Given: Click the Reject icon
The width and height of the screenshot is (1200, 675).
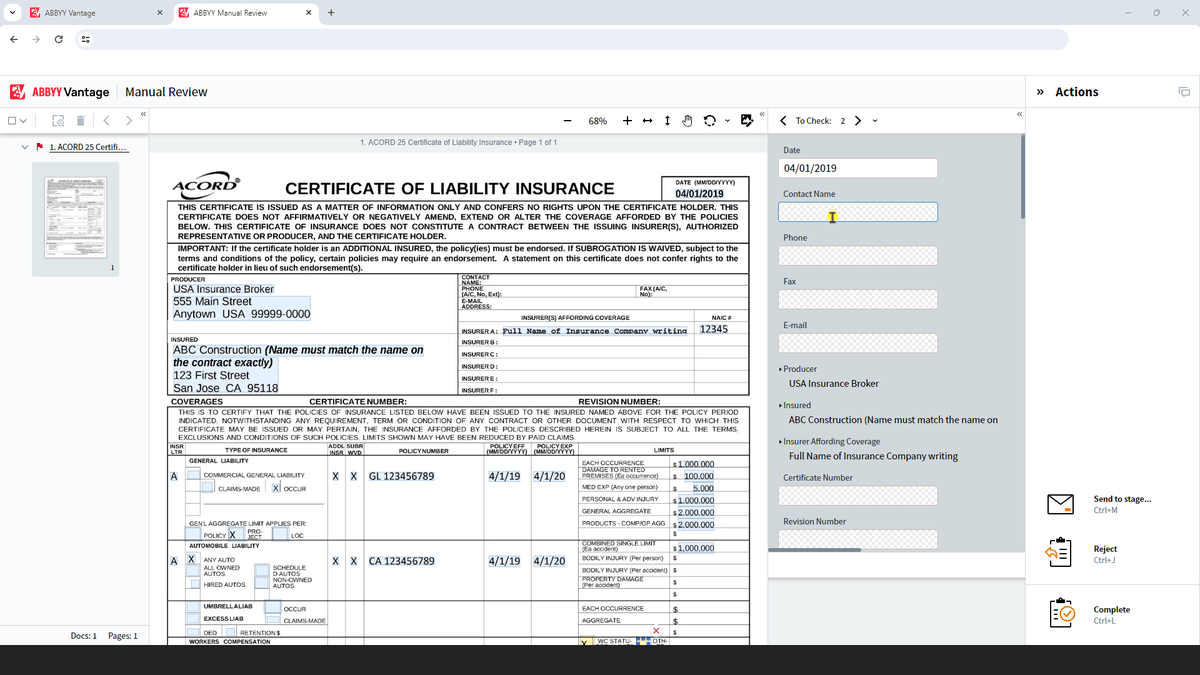Looking at the screenshot, I should [x=1059, y=554].
